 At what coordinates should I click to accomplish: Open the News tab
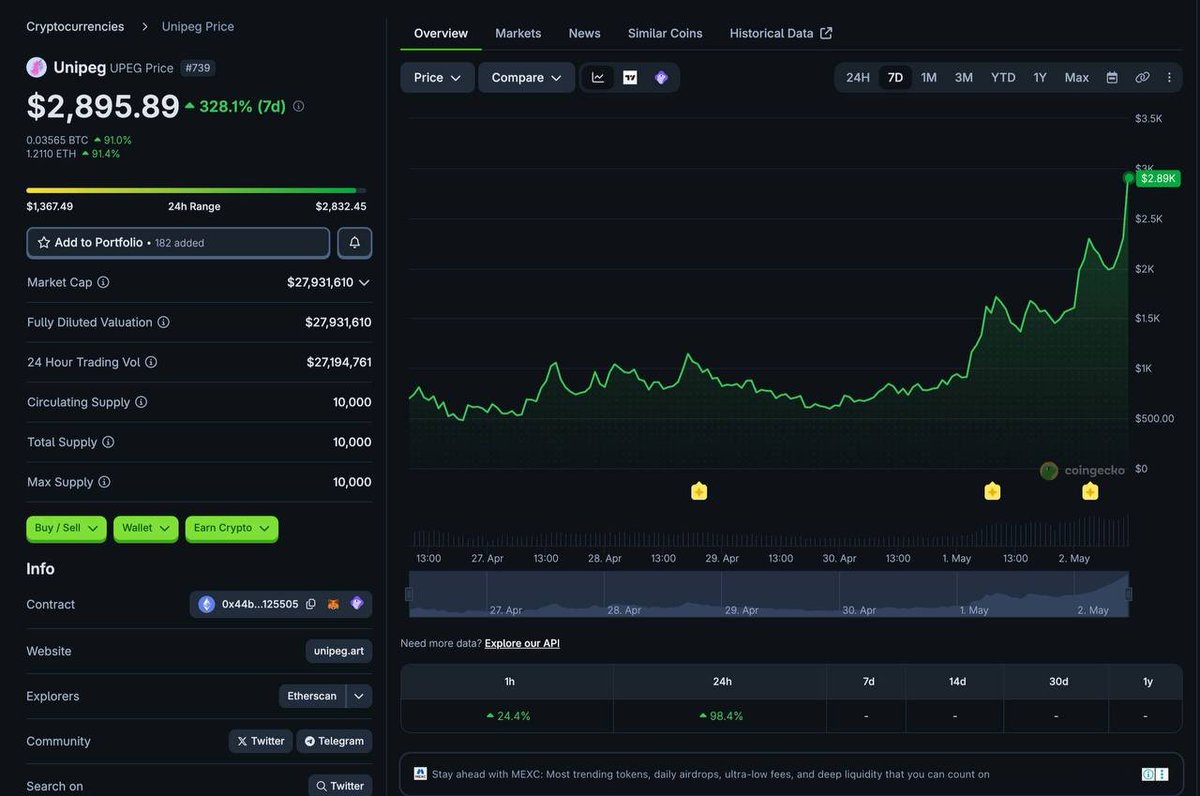(x=585, y=33)
